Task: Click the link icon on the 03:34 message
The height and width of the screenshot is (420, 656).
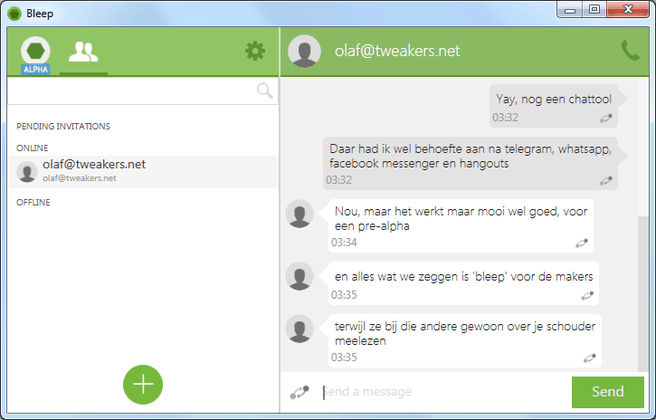Action: tap(582, 243)
